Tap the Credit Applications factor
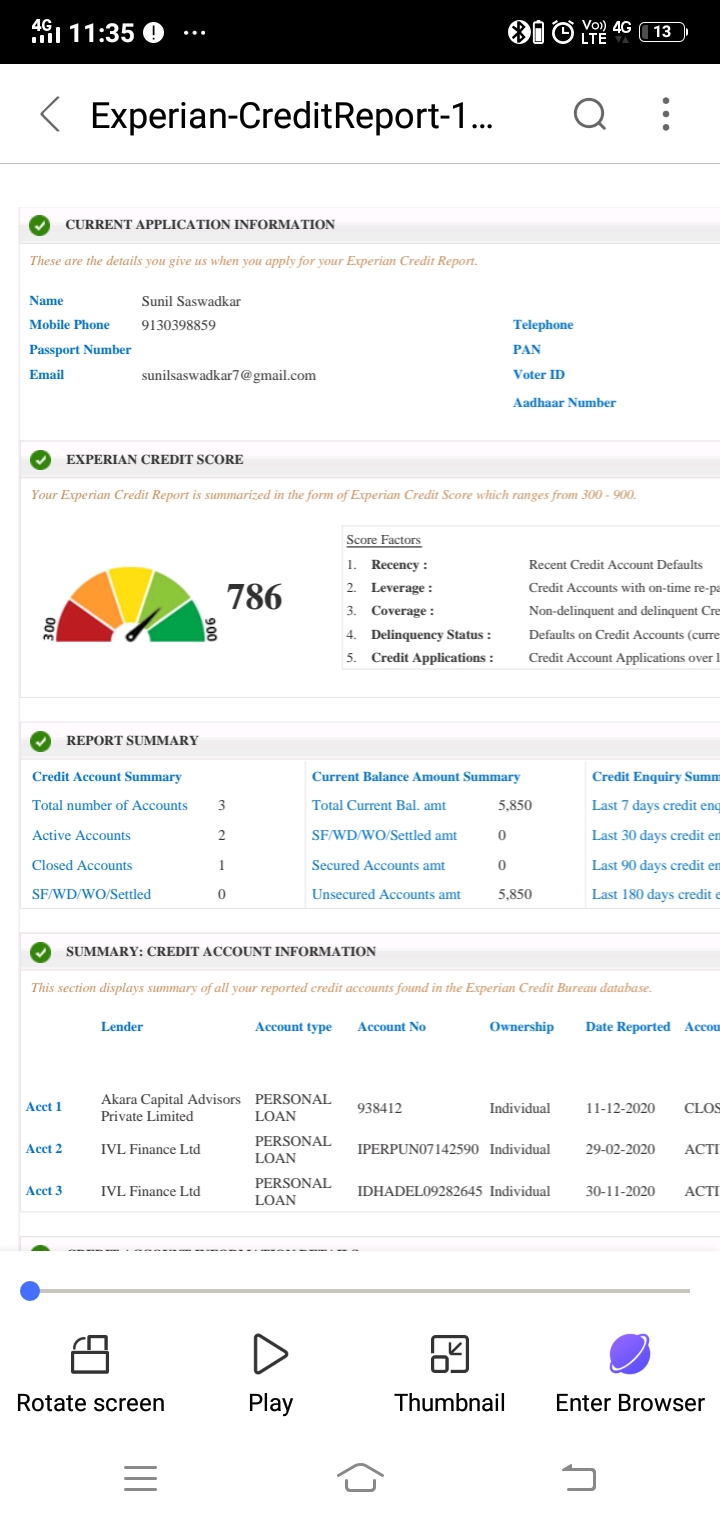This screenshot has width=720, height=1520. click(x=432, y=658)
